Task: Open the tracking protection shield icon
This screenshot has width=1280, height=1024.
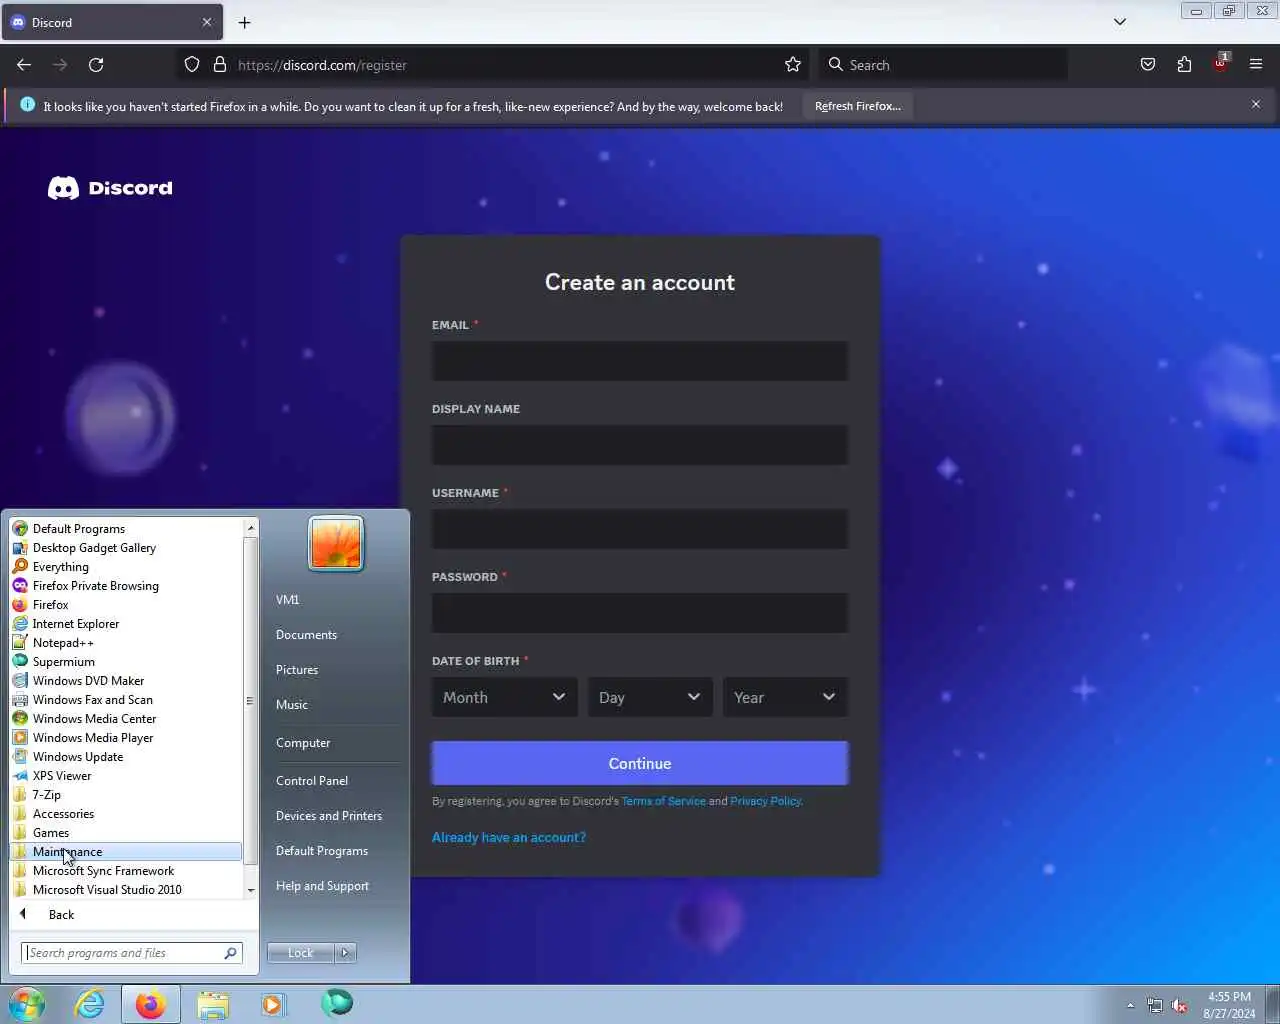Action: coord(192,65)
